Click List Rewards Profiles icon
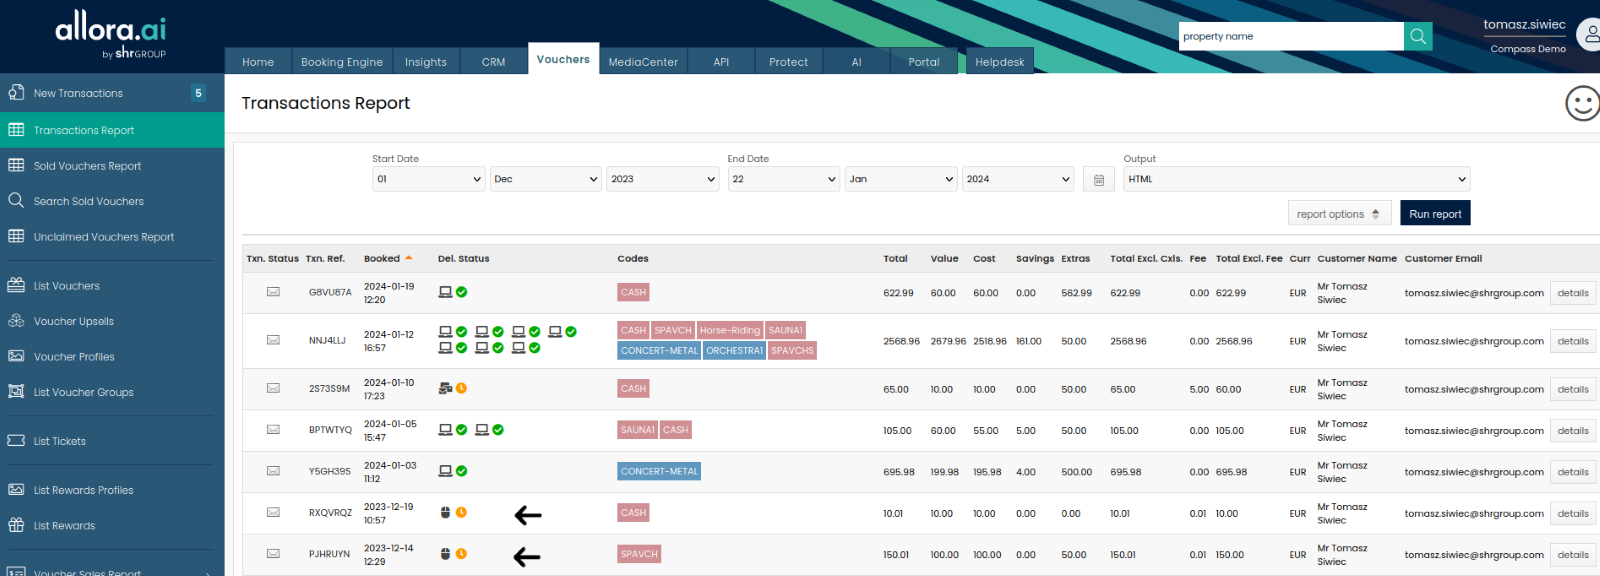 [16, 490]
